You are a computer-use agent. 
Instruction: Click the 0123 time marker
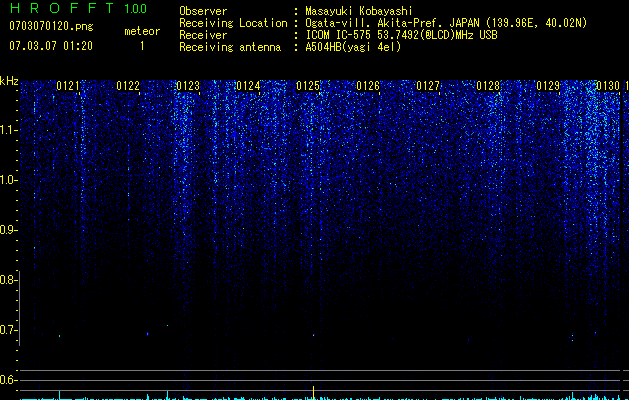tap(188, 86)
